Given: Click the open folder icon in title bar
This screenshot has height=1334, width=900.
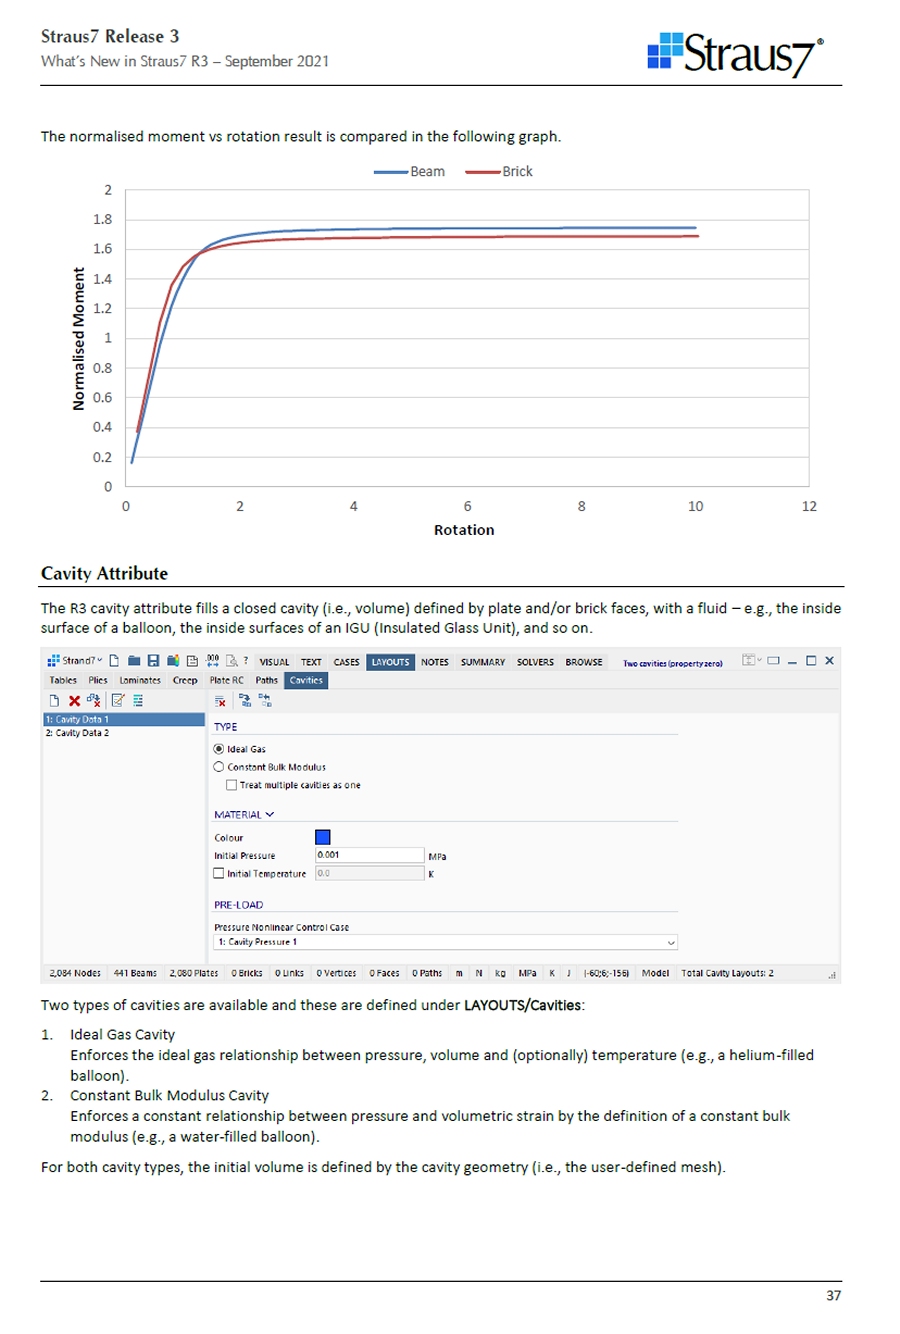Looking at the screenshot, I should (x=134, y=661).
